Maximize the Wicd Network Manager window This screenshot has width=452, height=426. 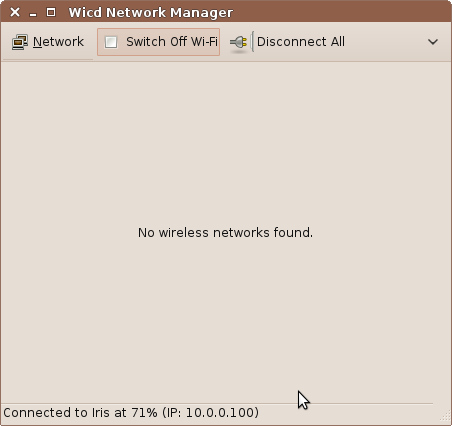click(51, 12)
